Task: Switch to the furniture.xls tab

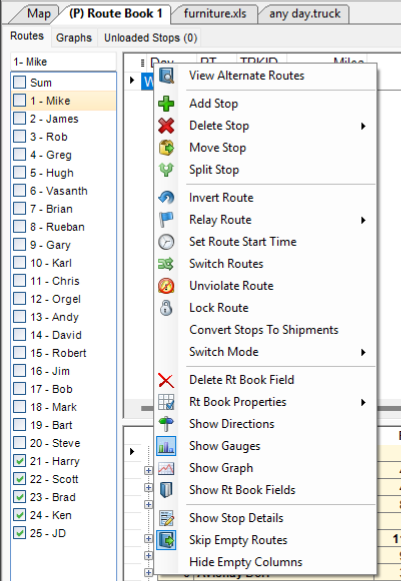Action: pyautogui.click(x=215, y=14)
